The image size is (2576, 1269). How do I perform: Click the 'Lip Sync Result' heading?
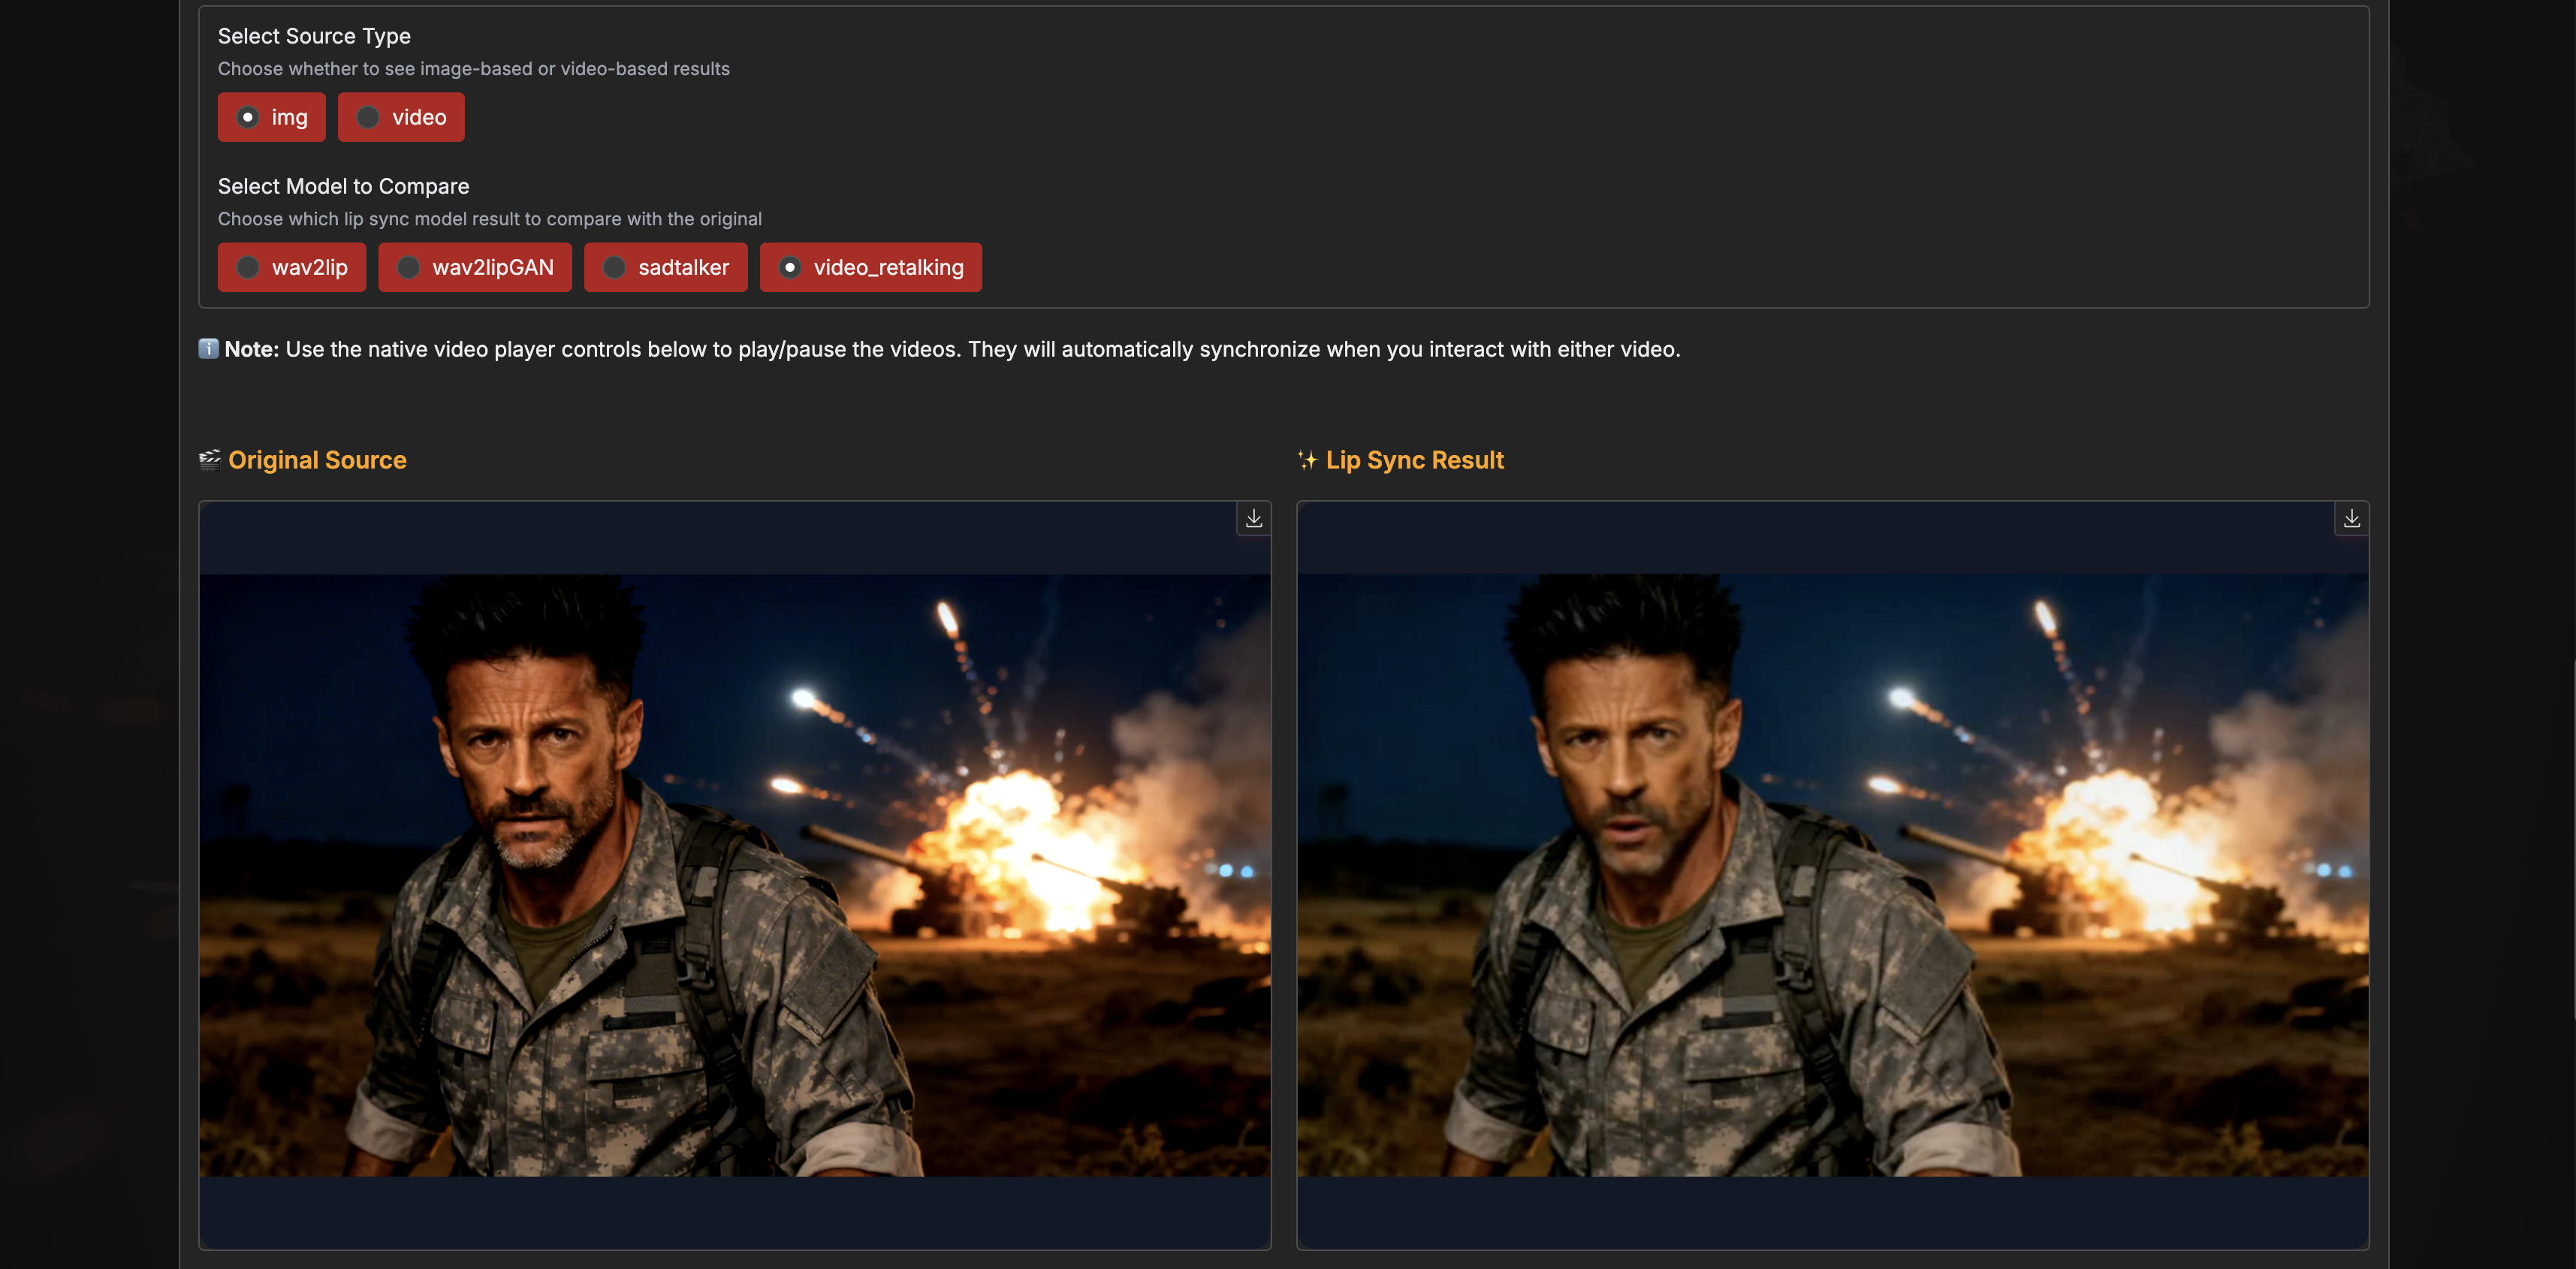[1414, 460]
